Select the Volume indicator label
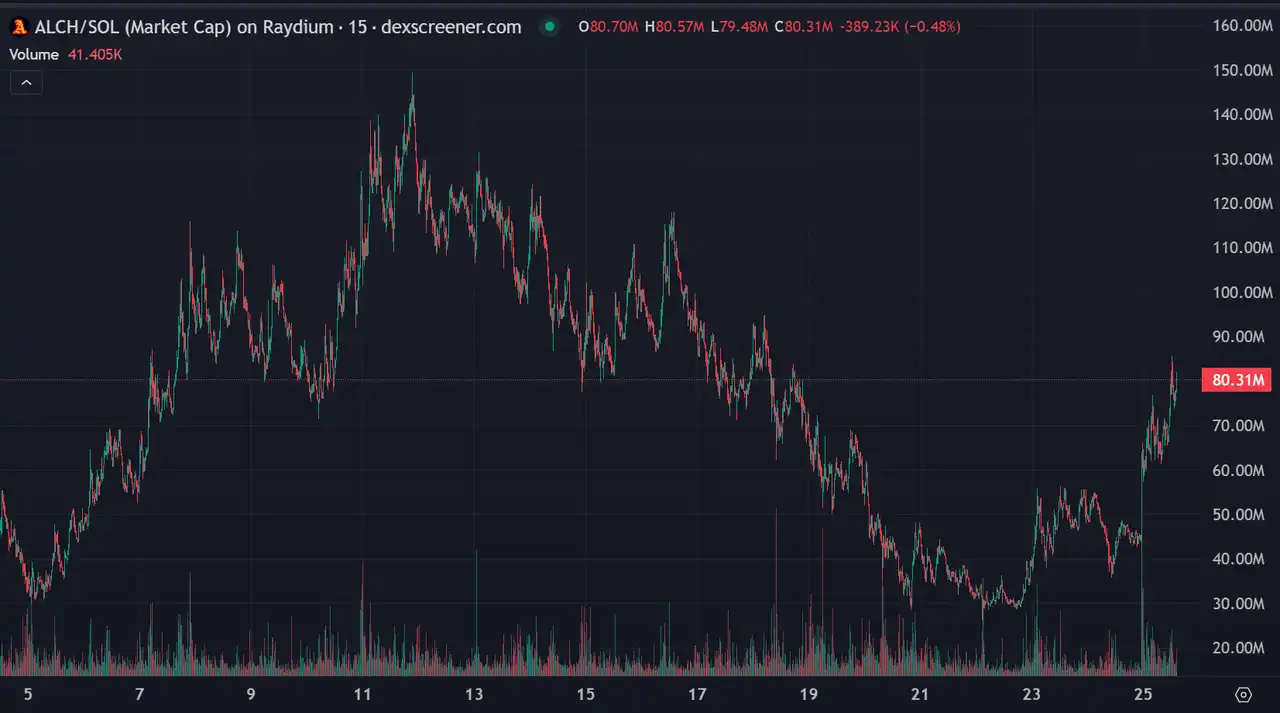 click(34, 55)
